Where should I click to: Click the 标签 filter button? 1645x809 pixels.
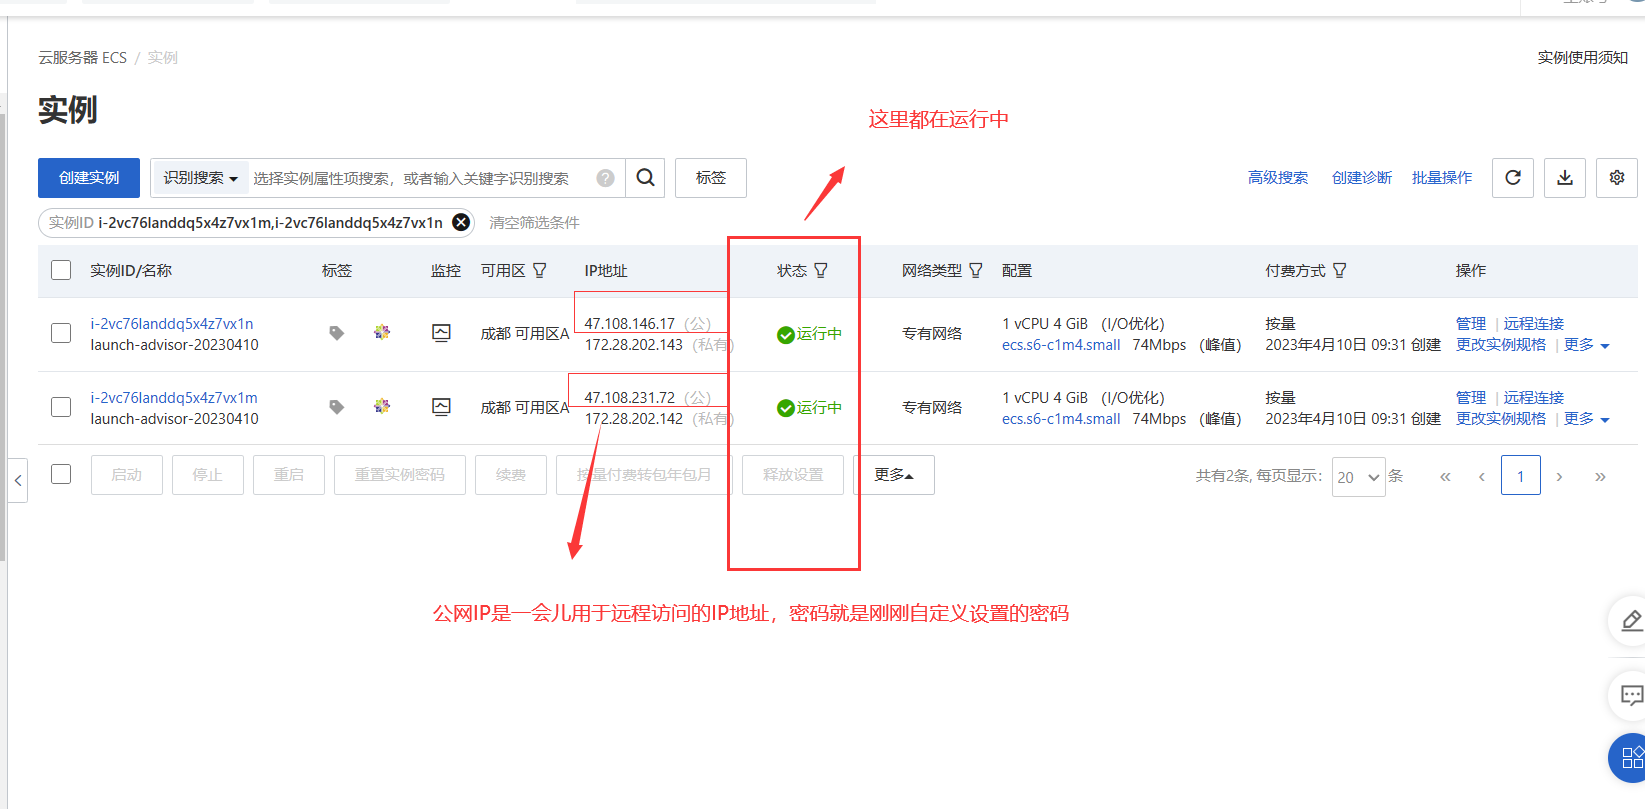click(x=711, y=178)
